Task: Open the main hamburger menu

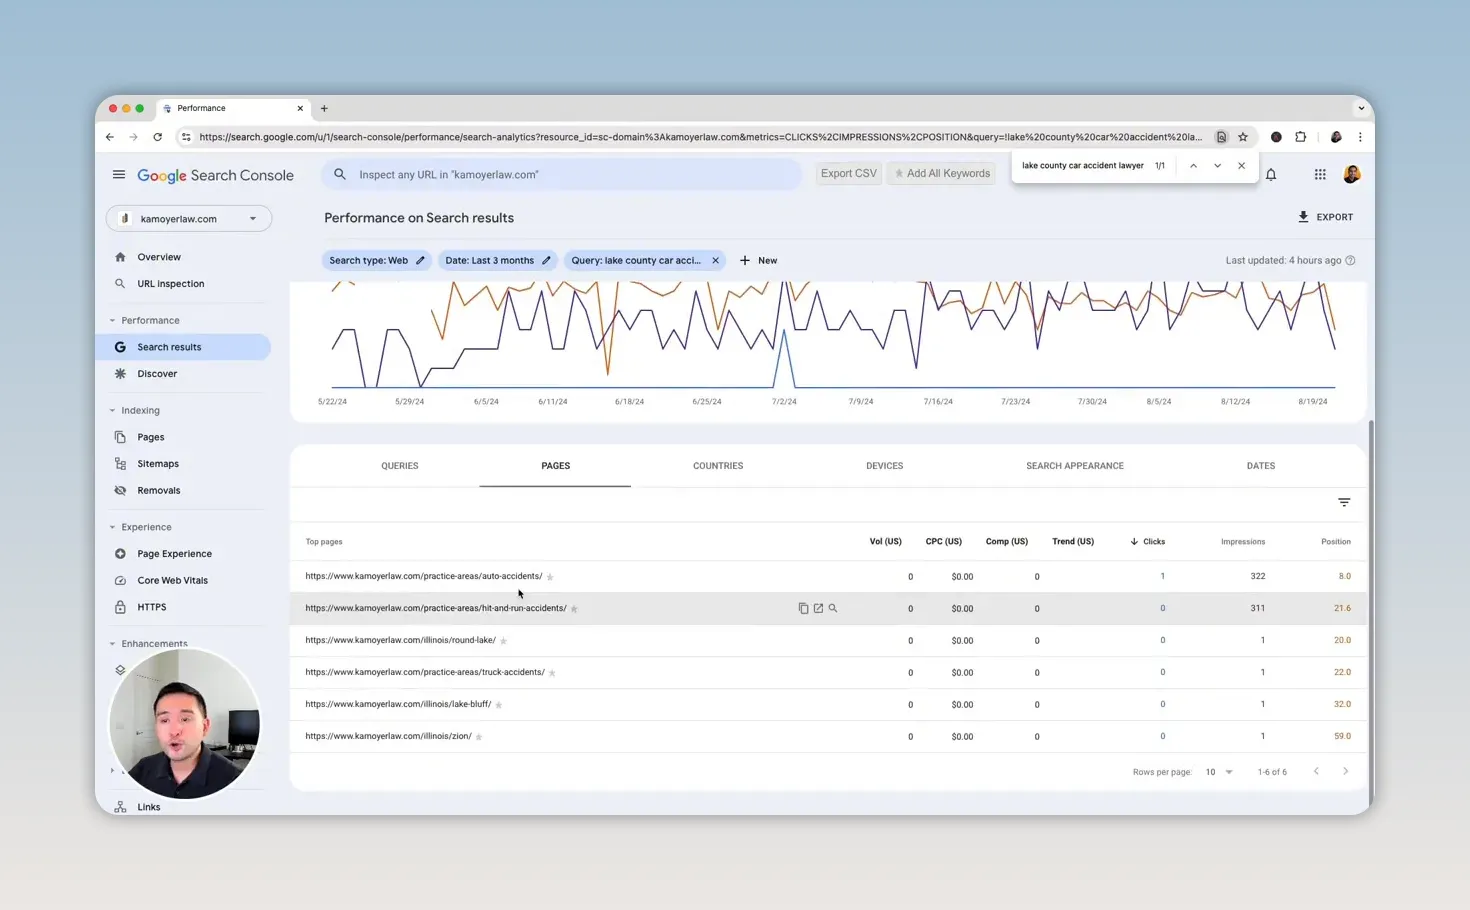Action: [119, 174]
